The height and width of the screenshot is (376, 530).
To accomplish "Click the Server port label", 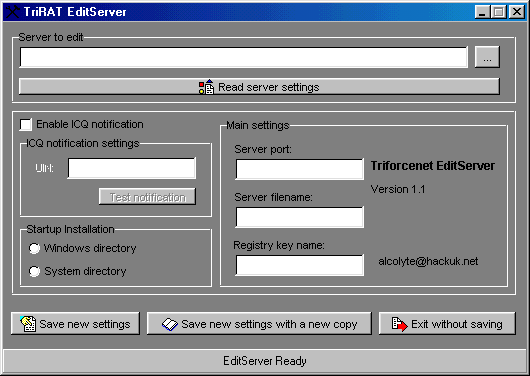I will (x=263, y=149).
